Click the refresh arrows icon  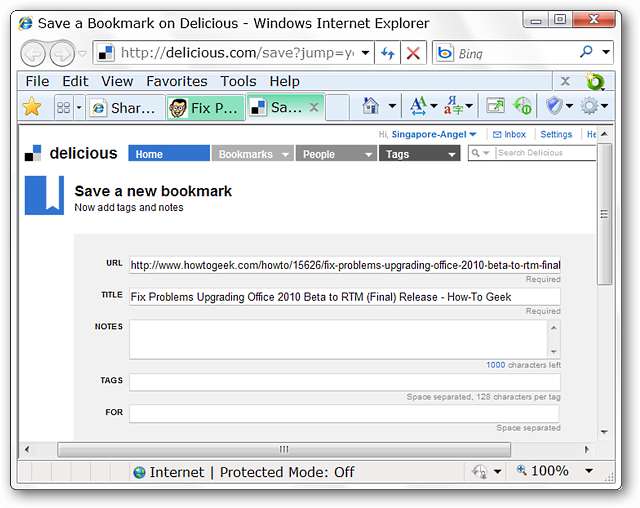[387, 53]
